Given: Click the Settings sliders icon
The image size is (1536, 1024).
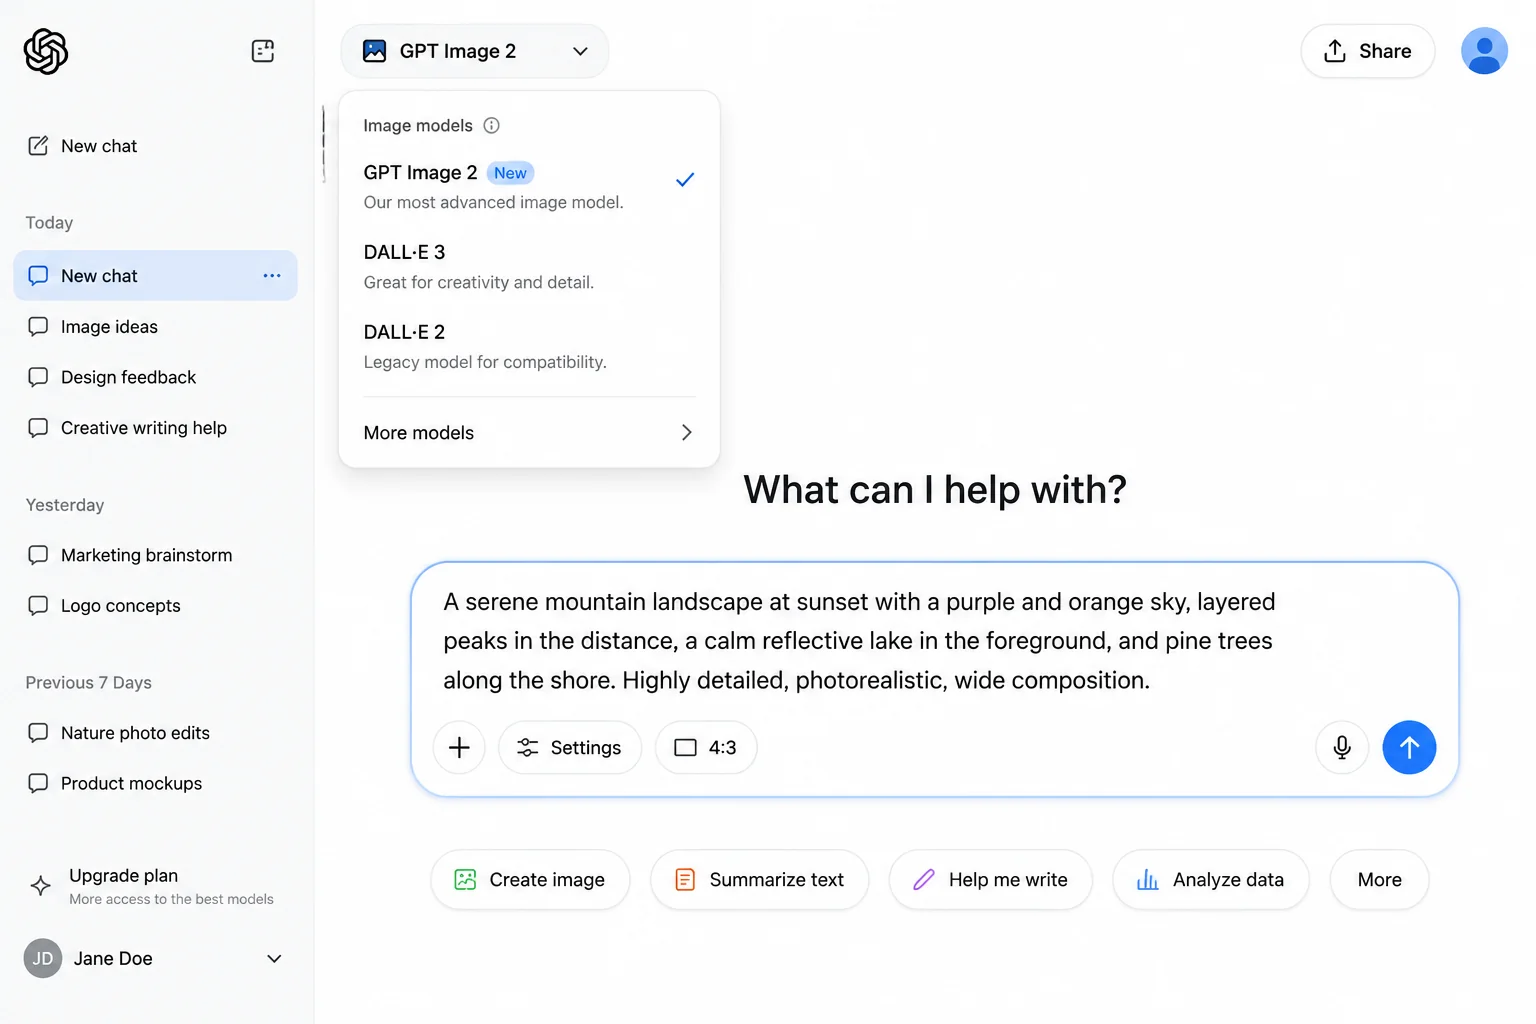Looking at the screenshot, I should 527,747.
